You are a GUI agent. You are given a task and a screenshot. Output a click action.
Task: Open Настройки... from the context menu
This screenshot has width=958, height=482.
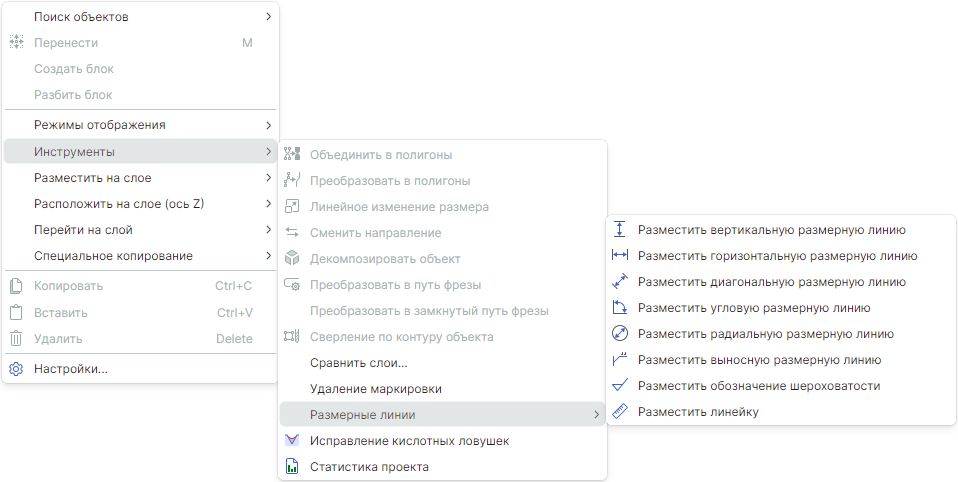tap(141, 369)
